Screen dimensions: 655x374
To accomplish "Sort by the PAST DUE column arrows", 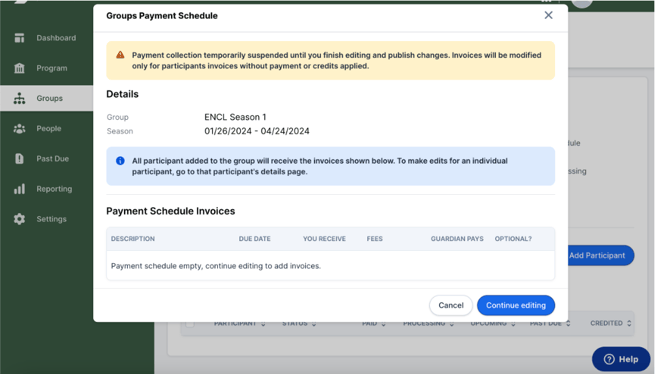I will click(x=568, y=323).
